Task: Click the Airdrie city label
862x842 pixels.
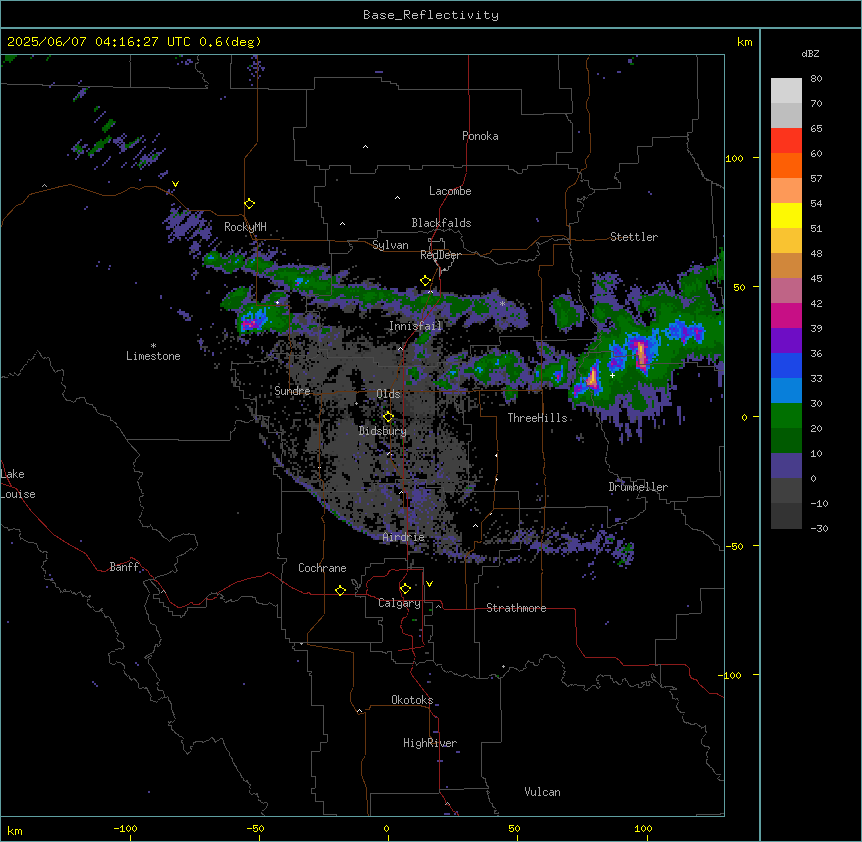Action: (x=404, y=537)
